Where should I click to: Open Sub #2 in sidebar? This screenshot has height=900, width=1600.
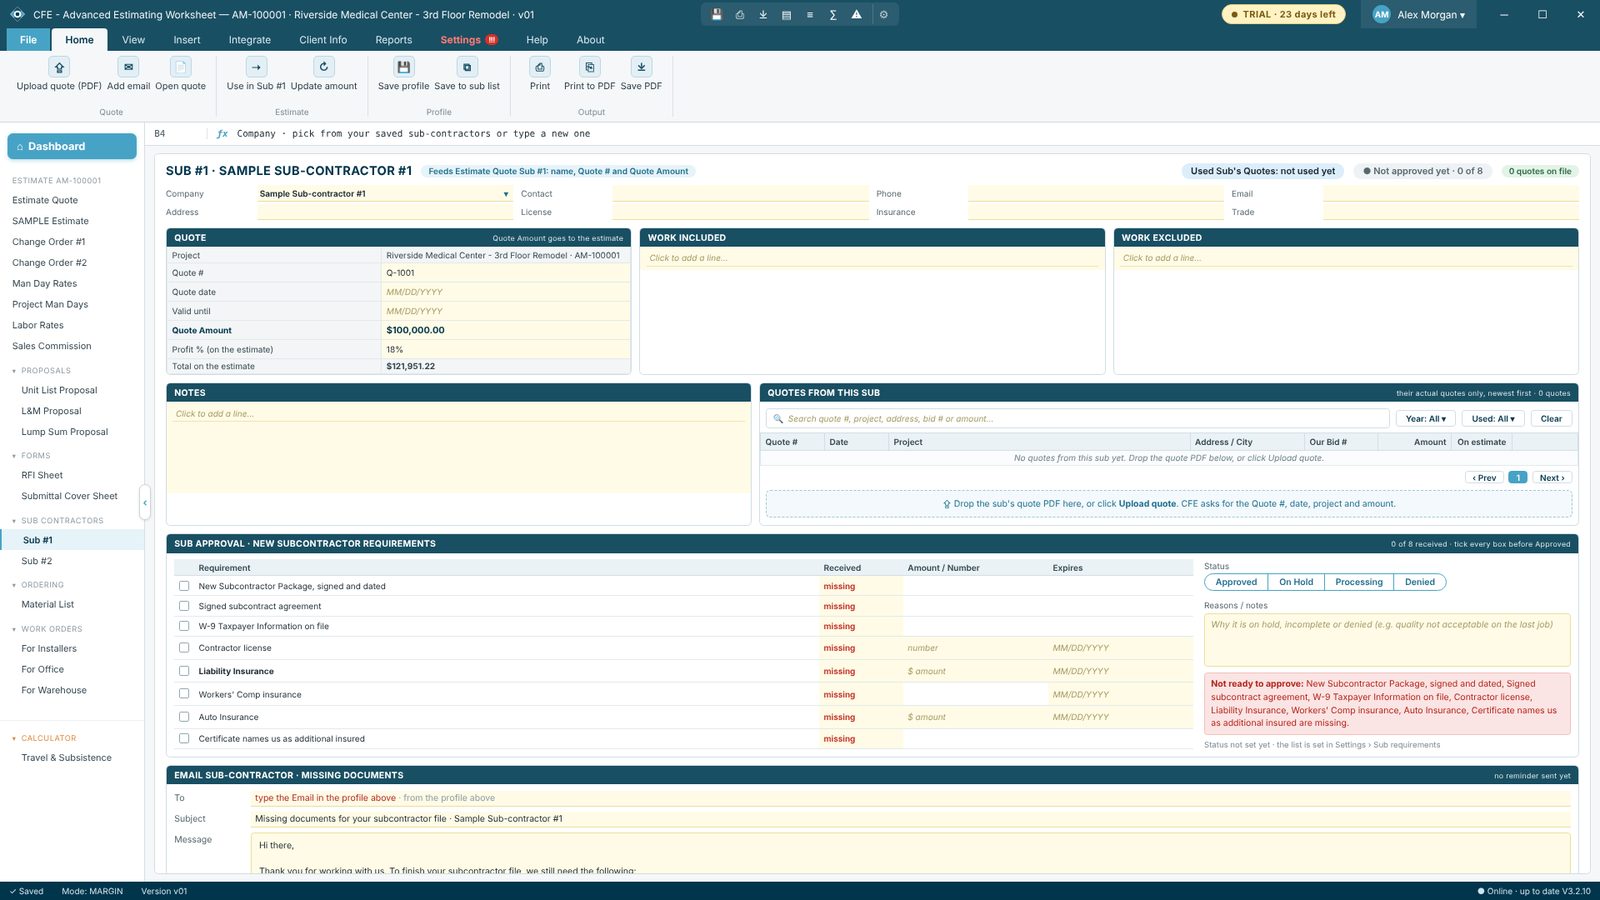pos(72,561)
